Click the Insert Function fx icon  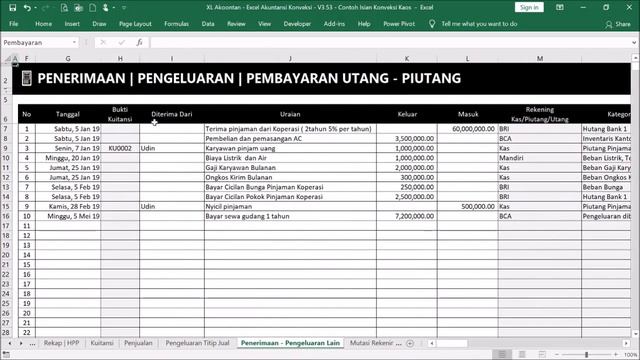tap(140, 42)
